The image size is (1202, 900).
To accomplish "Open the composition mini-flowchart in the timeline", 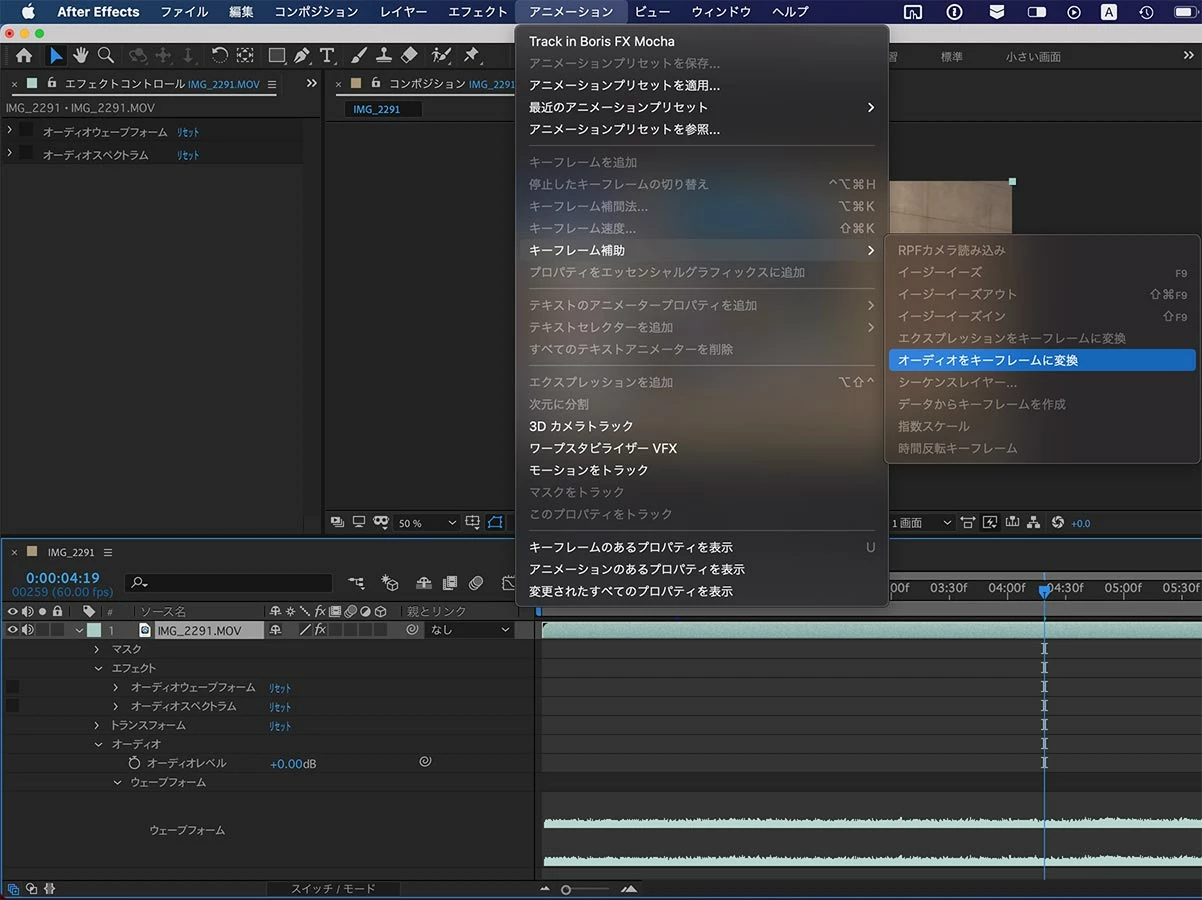I will coord(356,583).
